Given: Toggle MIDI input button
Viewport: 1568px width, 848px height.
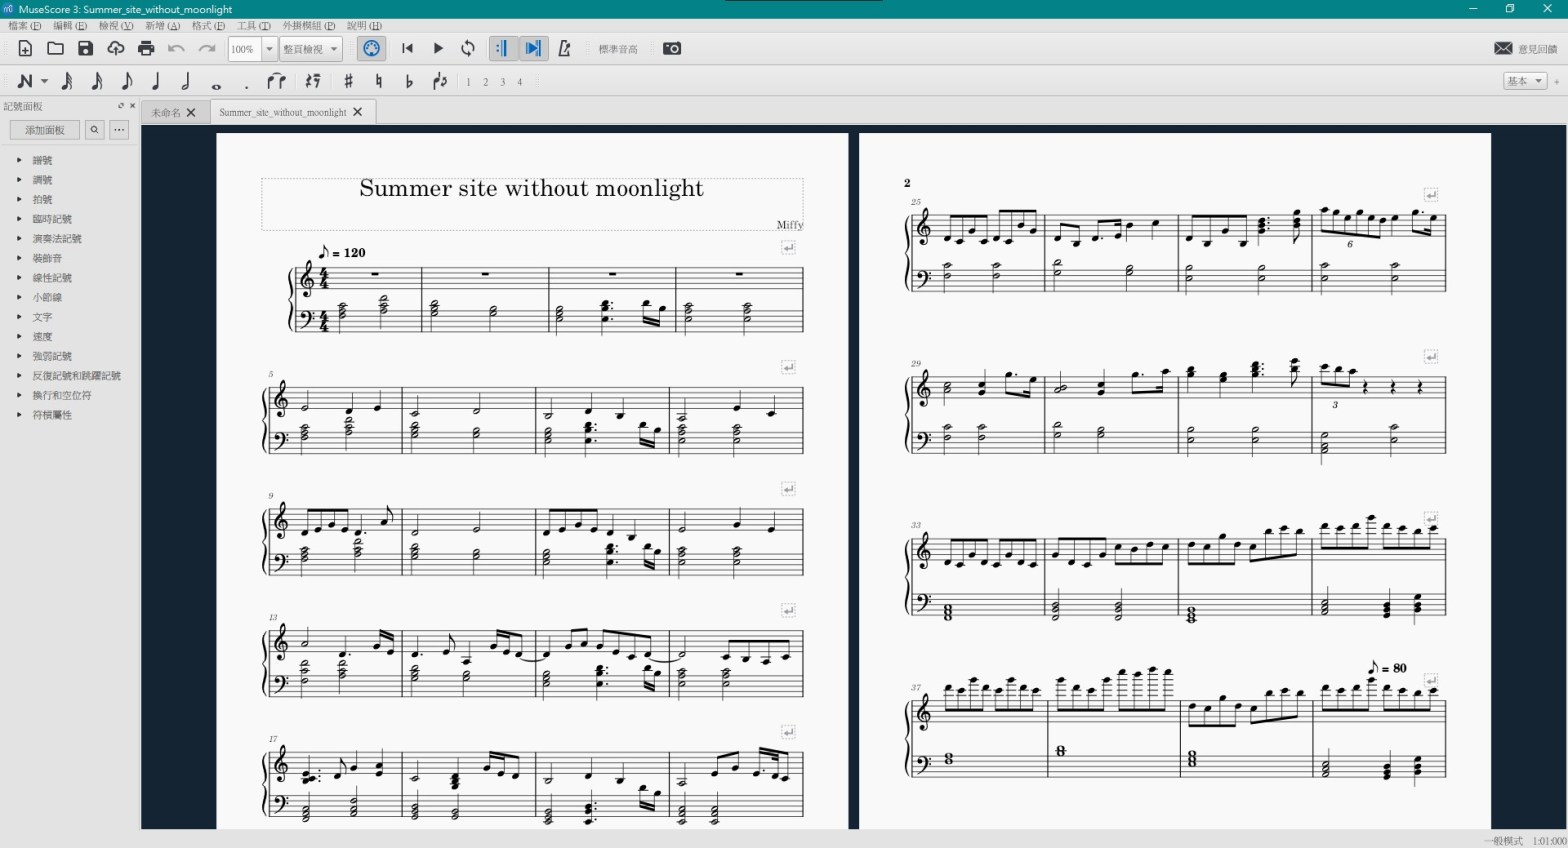Looking at the screenshot, I should 371,48.
